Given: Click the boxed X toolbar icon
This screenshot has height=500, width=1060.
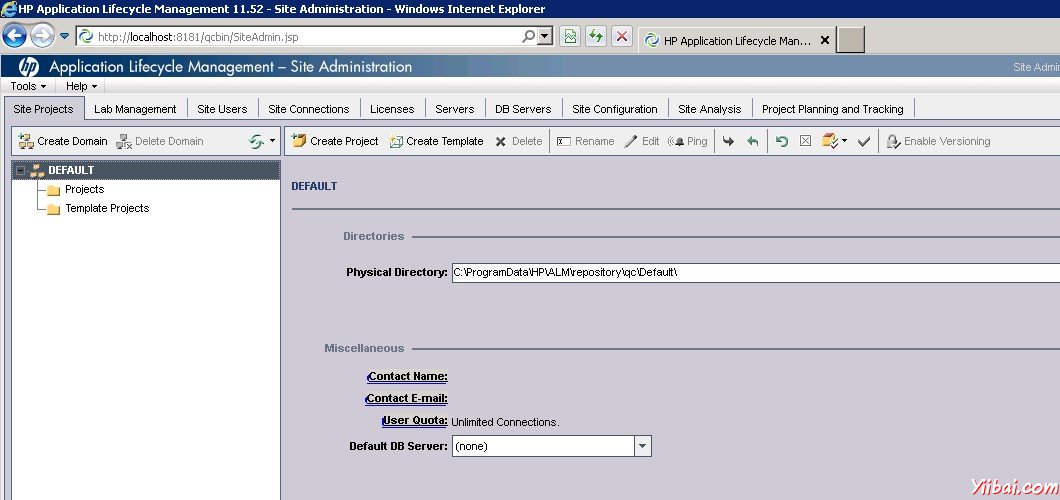Looking at the screenshot, I should [805, 141].
